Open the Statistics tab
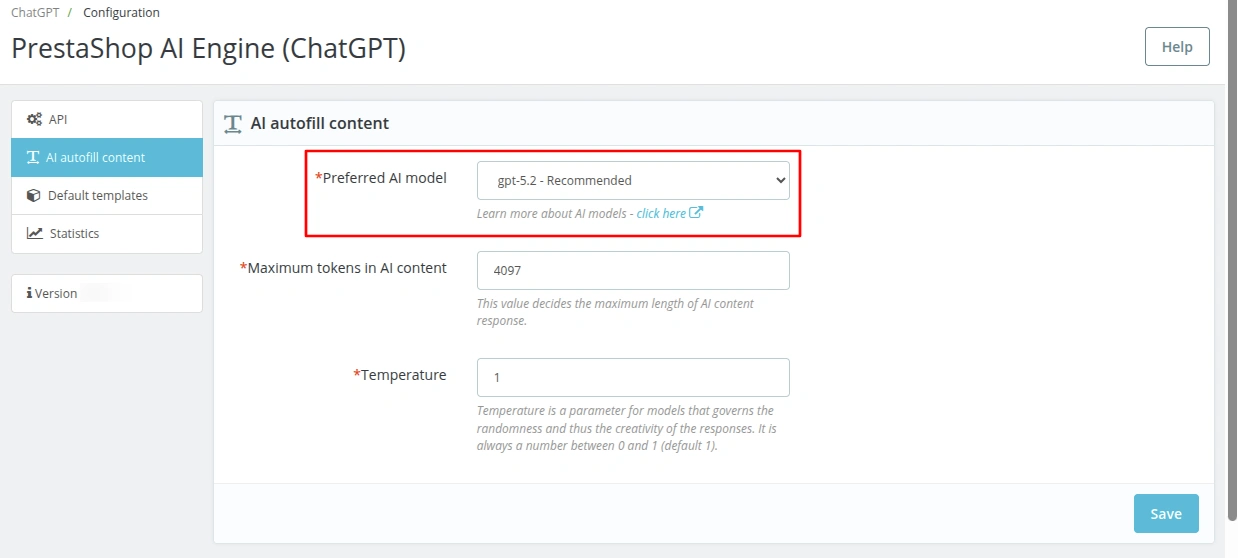Image resolution: width=1238 pixels, height=558 pixels. tap(107, 233)
